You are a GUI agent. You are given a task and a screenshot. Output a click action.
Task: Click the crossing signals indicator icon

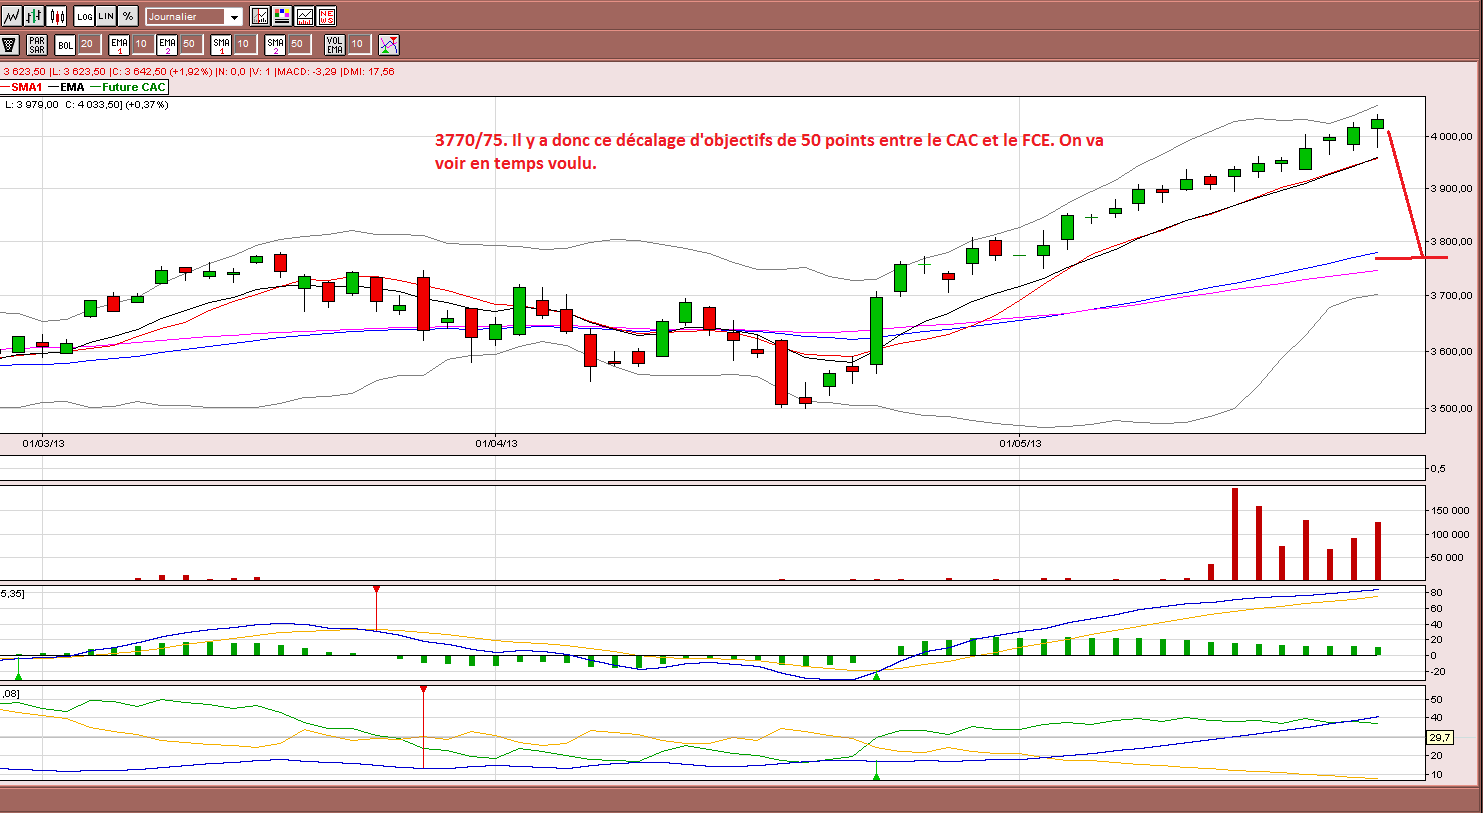pos(389,44)
